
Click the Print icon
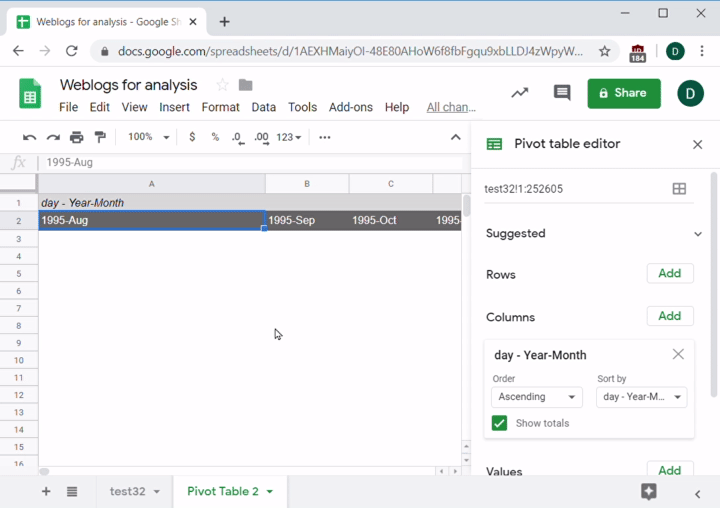[x=77, y=137]
